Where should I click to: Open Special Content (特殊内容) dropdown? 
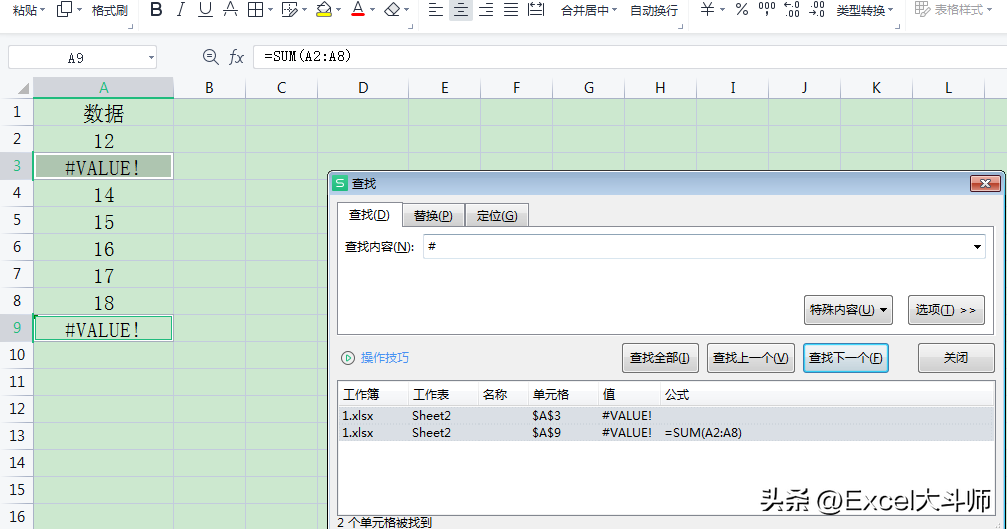[x=848, y=310]
